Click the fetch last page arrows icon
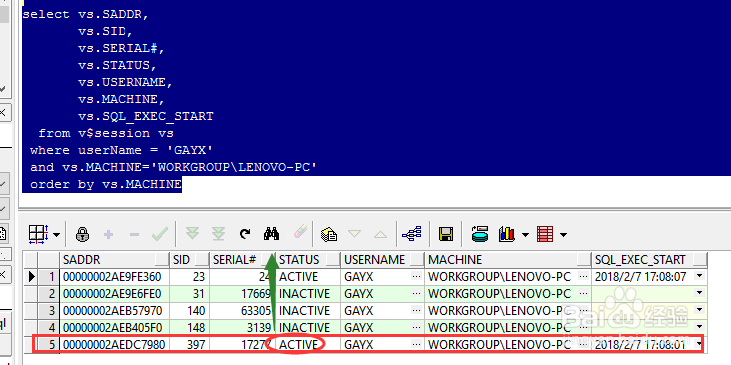The image size is (731, 365). pos(218,234)
